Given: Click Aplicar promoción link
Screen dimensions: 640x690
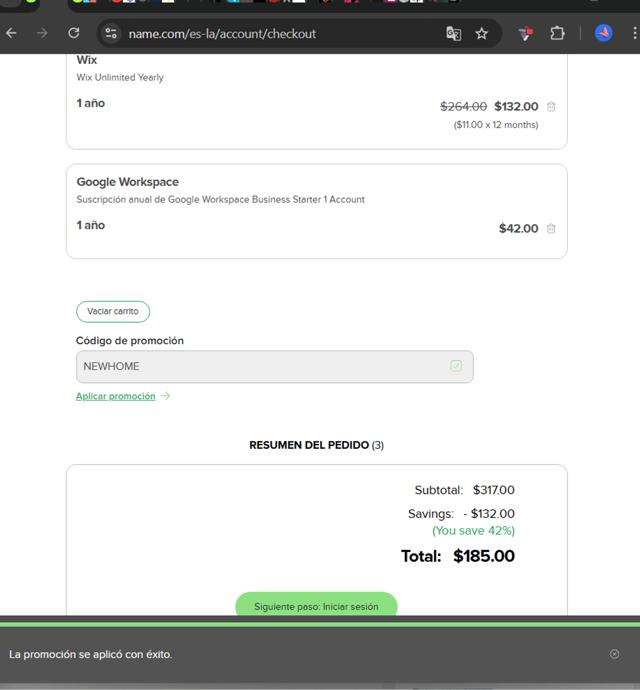Looking at the screenshot, I should (116, 396).
